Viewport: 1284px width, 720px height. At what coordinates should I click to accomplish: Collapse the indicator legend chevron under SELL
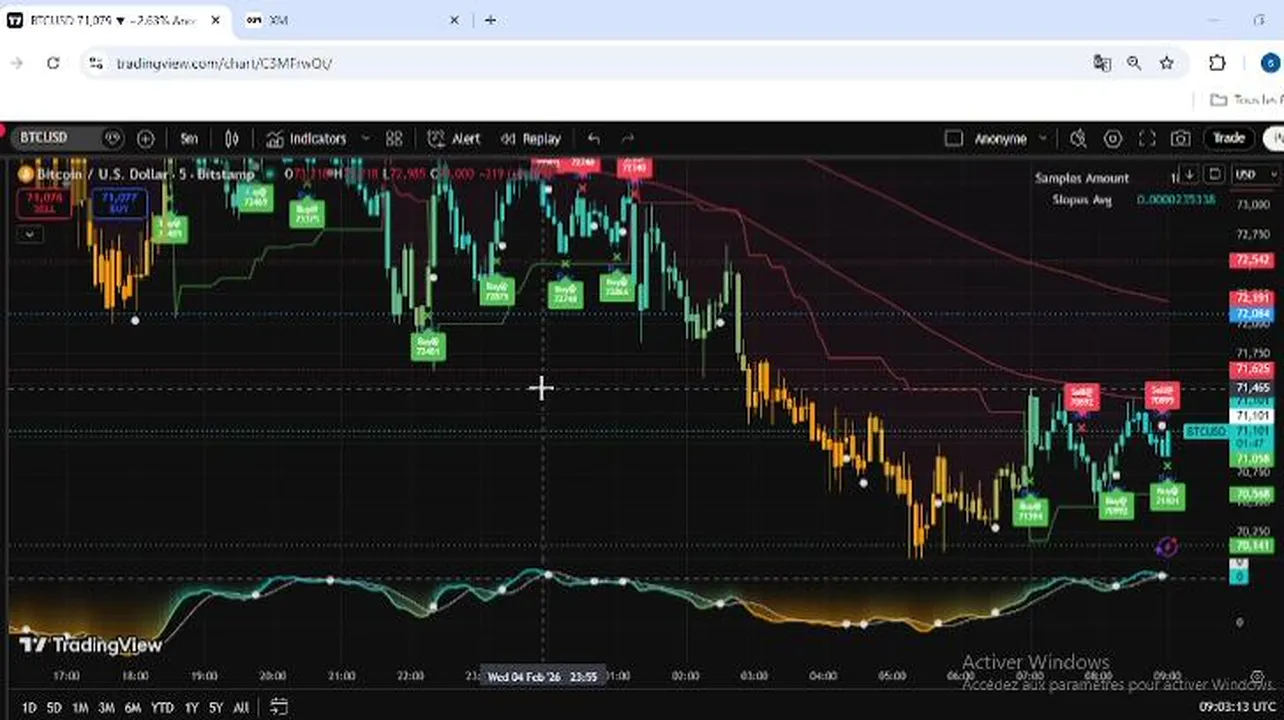30,235
